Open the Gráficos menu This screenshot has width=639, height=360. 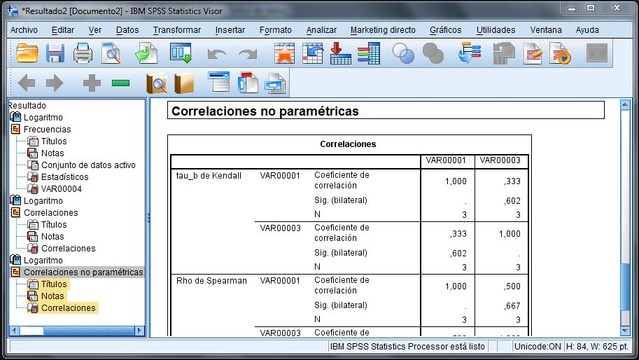[x=445, y=30]
